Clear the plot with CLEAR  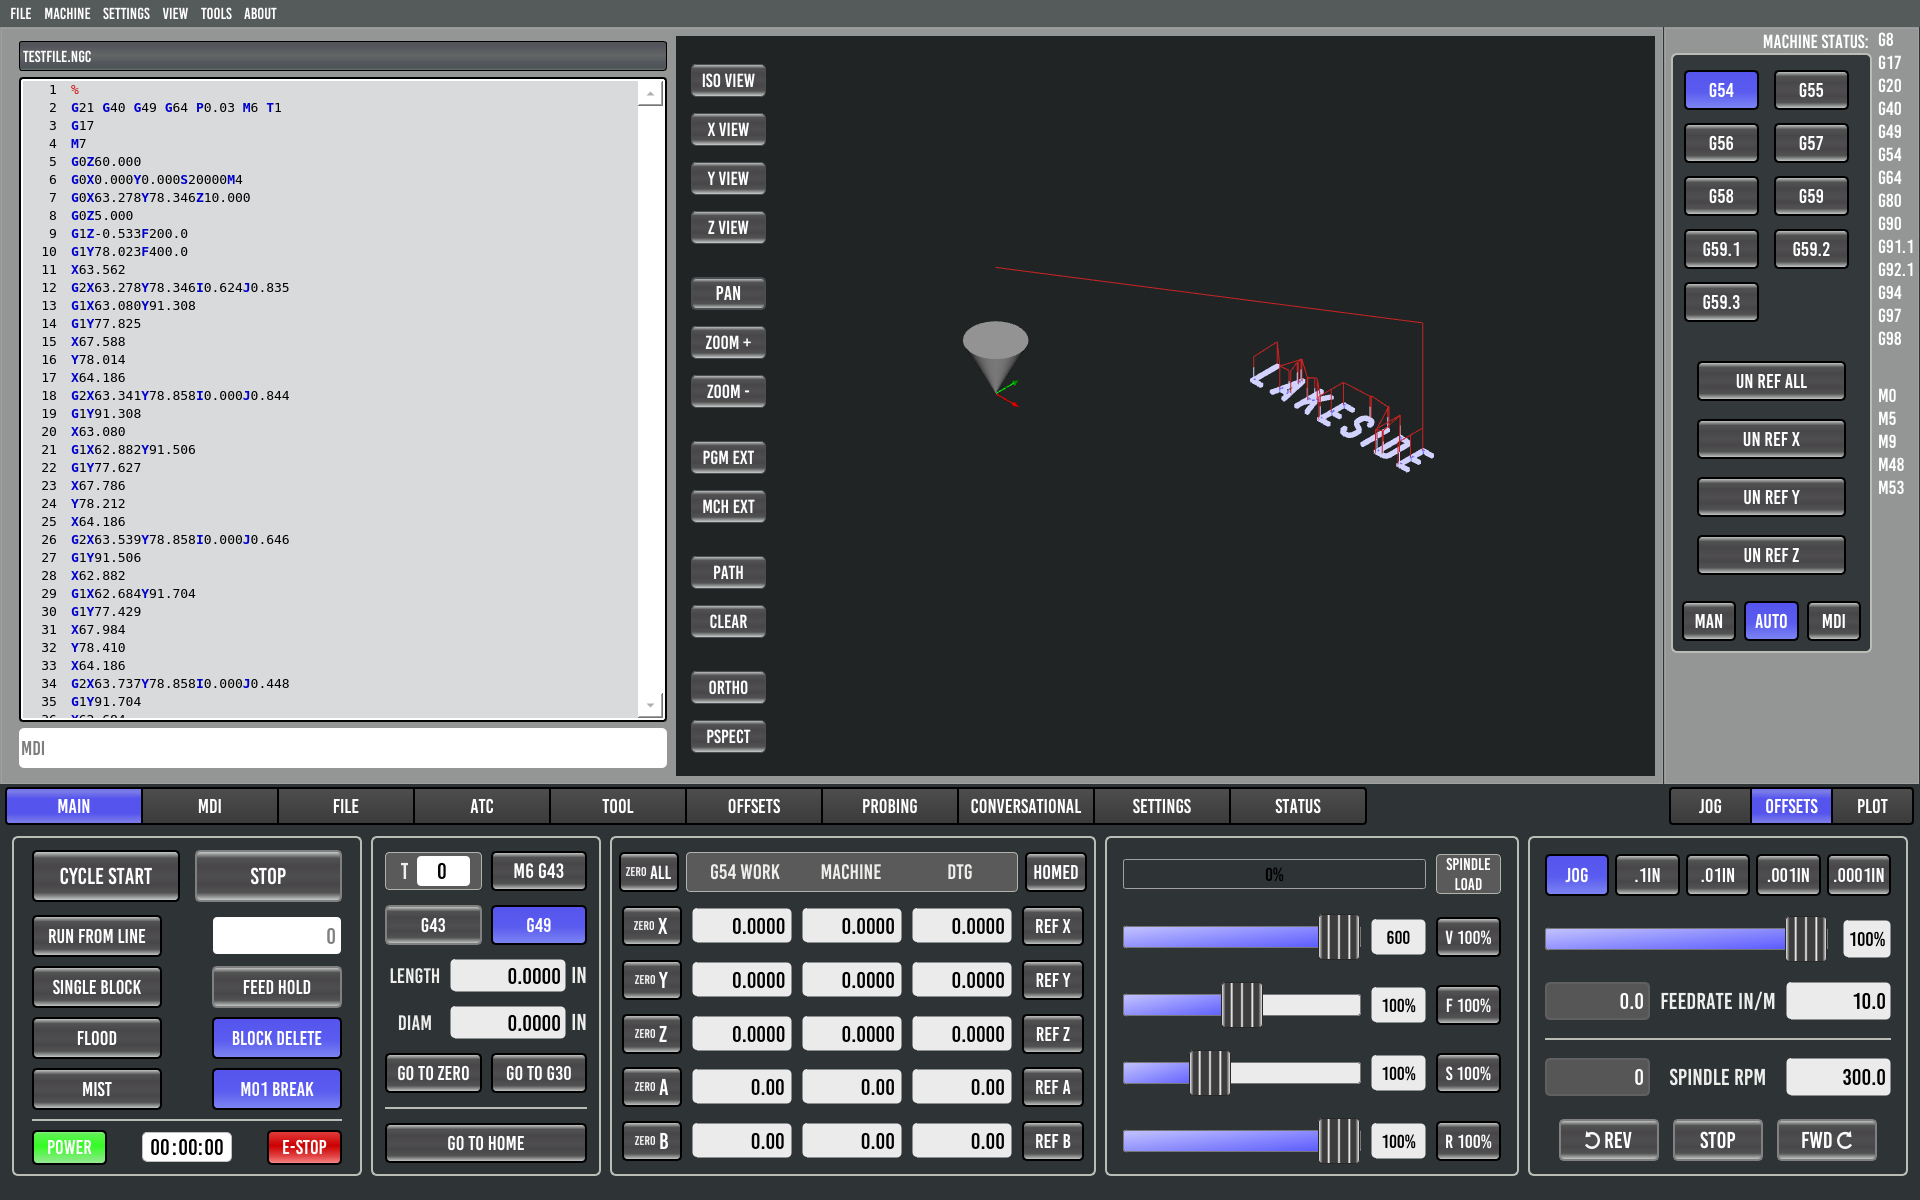click(x=728, y=622)
